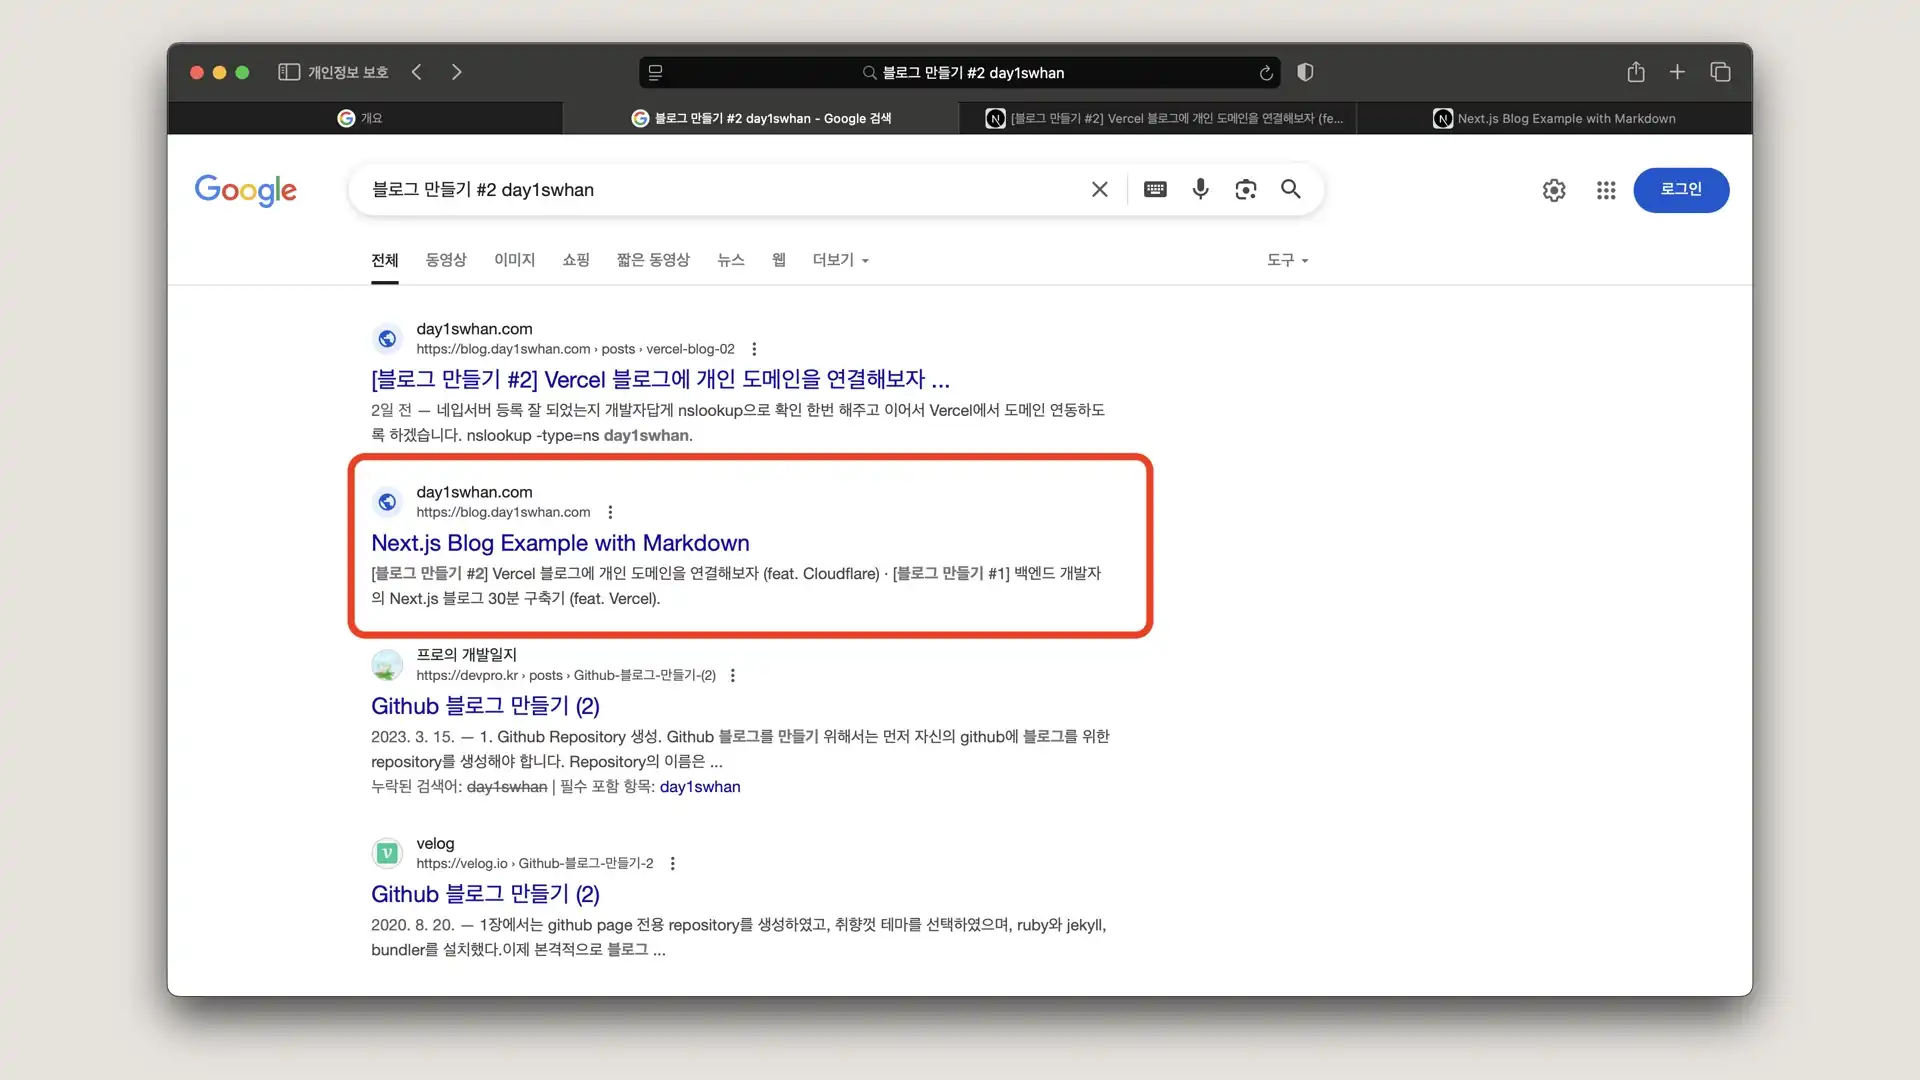Switch to the 개요 browser tab
Viewport: 1920px width, 1080px height.
(365, 118)
